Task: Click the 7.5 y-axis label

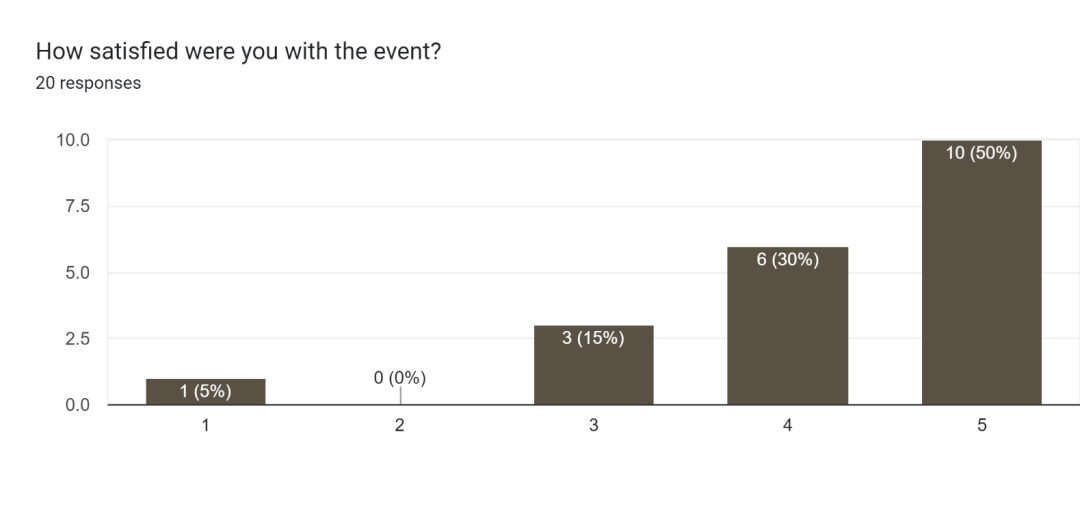Action: point(77,207)
